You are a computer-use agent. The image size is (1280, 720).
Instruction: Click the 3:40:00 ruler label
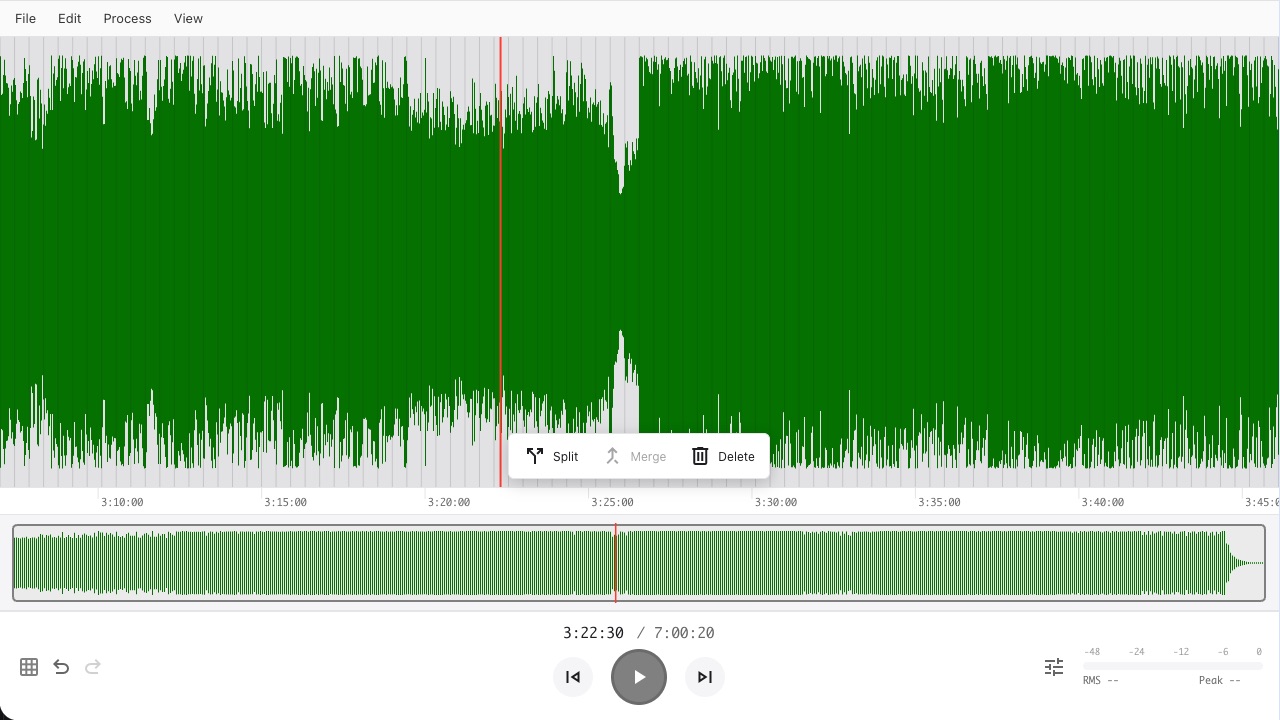tap(1103, 502)
